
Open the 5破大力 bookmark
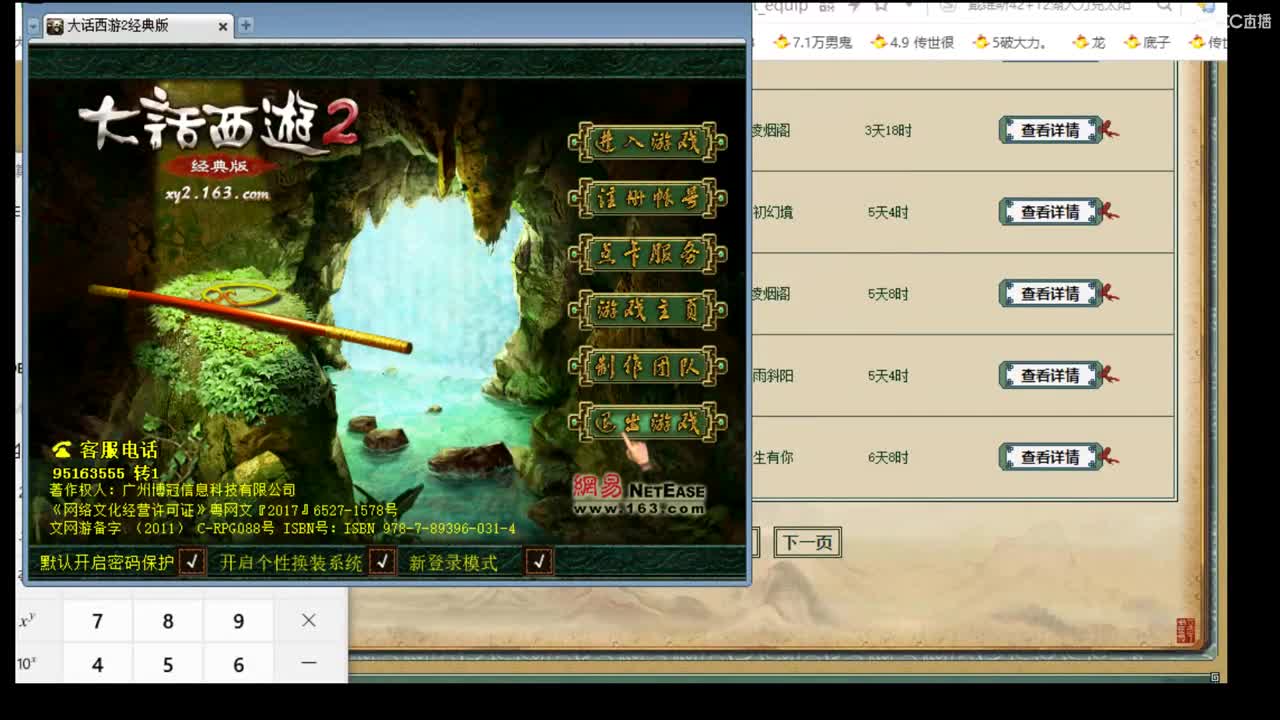[x=1008, y=42]
